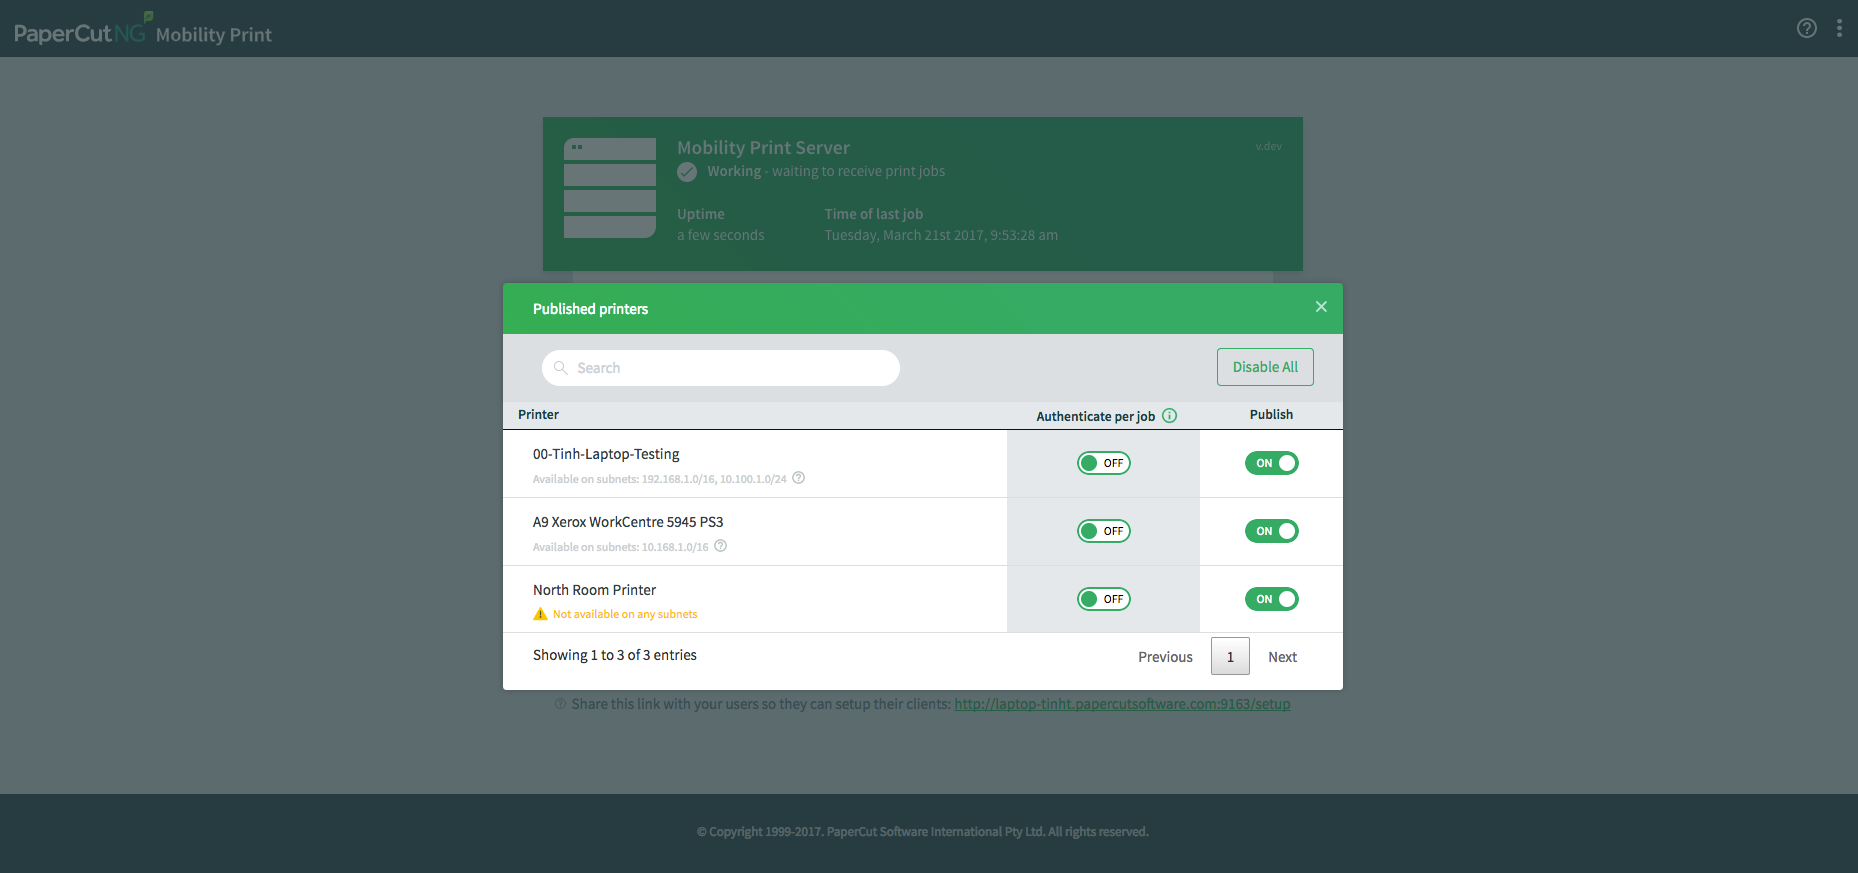Click the Working status checkmark icon
The width and height of the screenshot is (1858, 873).
[687, 172]
